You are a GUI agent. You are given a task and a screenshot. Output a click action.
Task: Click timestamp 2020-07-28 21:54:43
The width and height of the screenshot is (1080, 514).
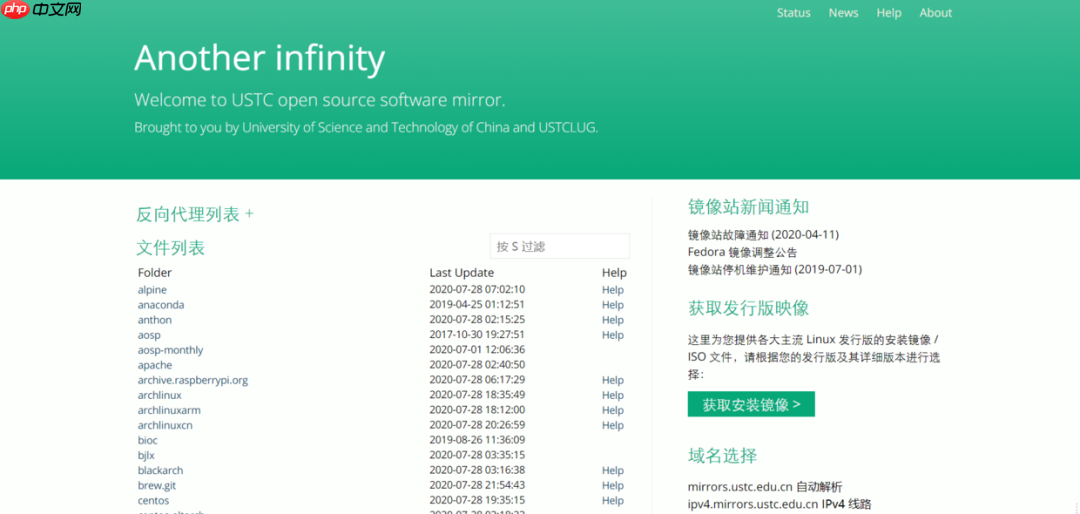tap(477, 486)
